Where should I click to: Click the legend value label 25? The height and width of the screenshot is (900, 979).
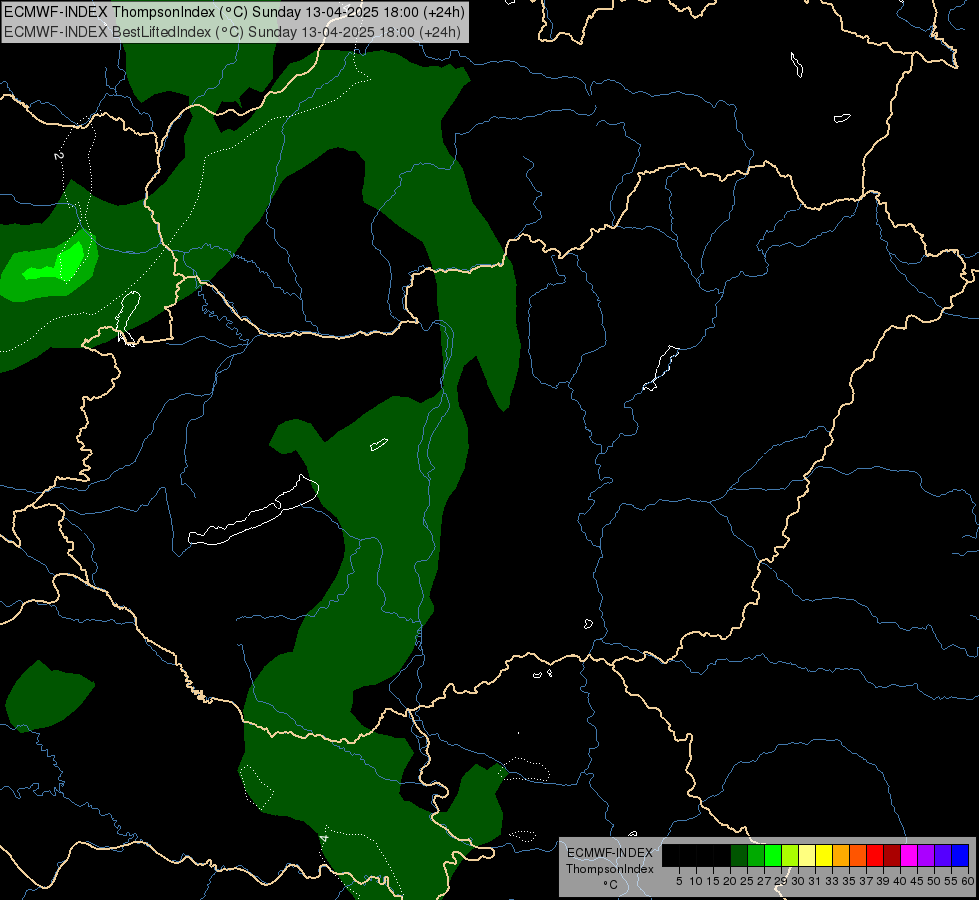point(747,881)
